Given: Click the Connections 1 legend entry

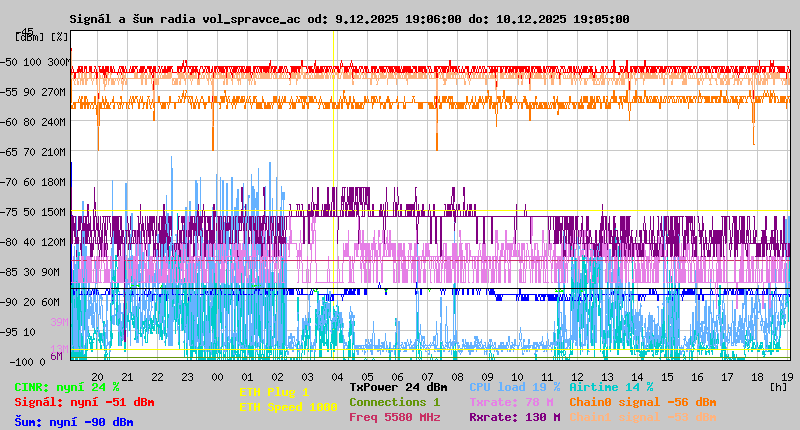Looking at the screenshot, I should pos(394,402).
